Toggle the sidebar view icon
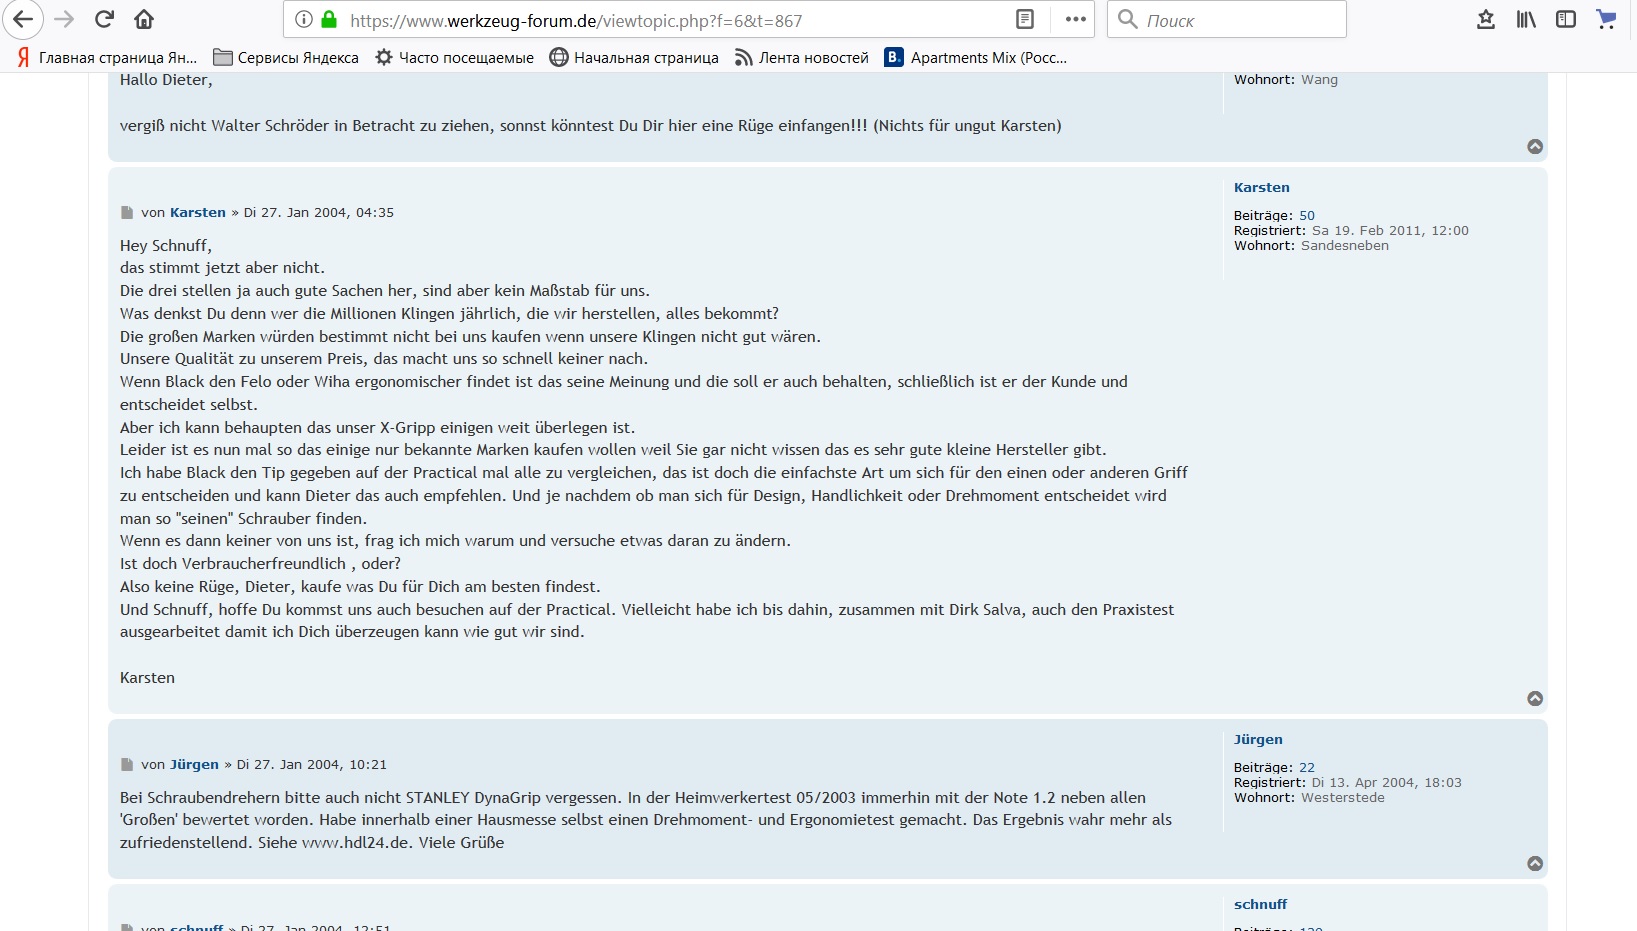Image resolution: width=1637 pixels, height=931 pixels. [x=1566, y=19]
